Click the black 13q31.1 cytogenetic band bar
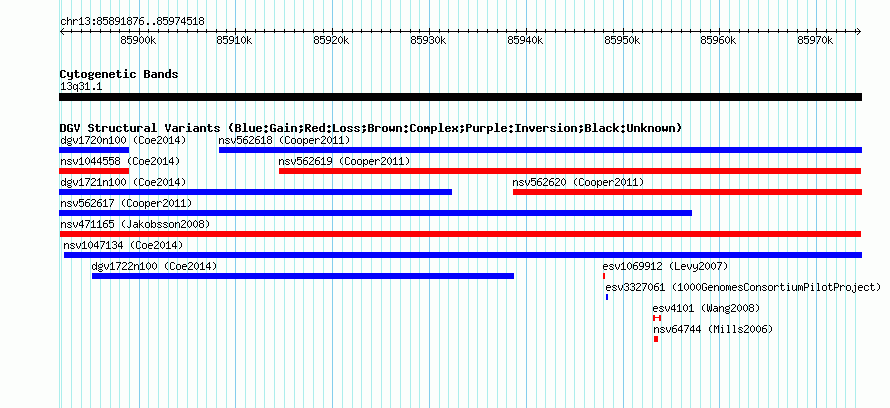Image resolution: width=890 pixels, height=408 pixels. (460, 97)
